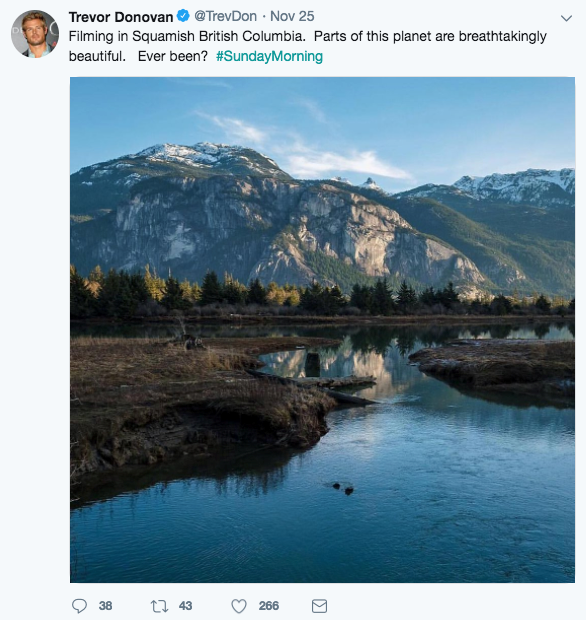Expand the tweet options chevron menu

[x=566, y=18]
